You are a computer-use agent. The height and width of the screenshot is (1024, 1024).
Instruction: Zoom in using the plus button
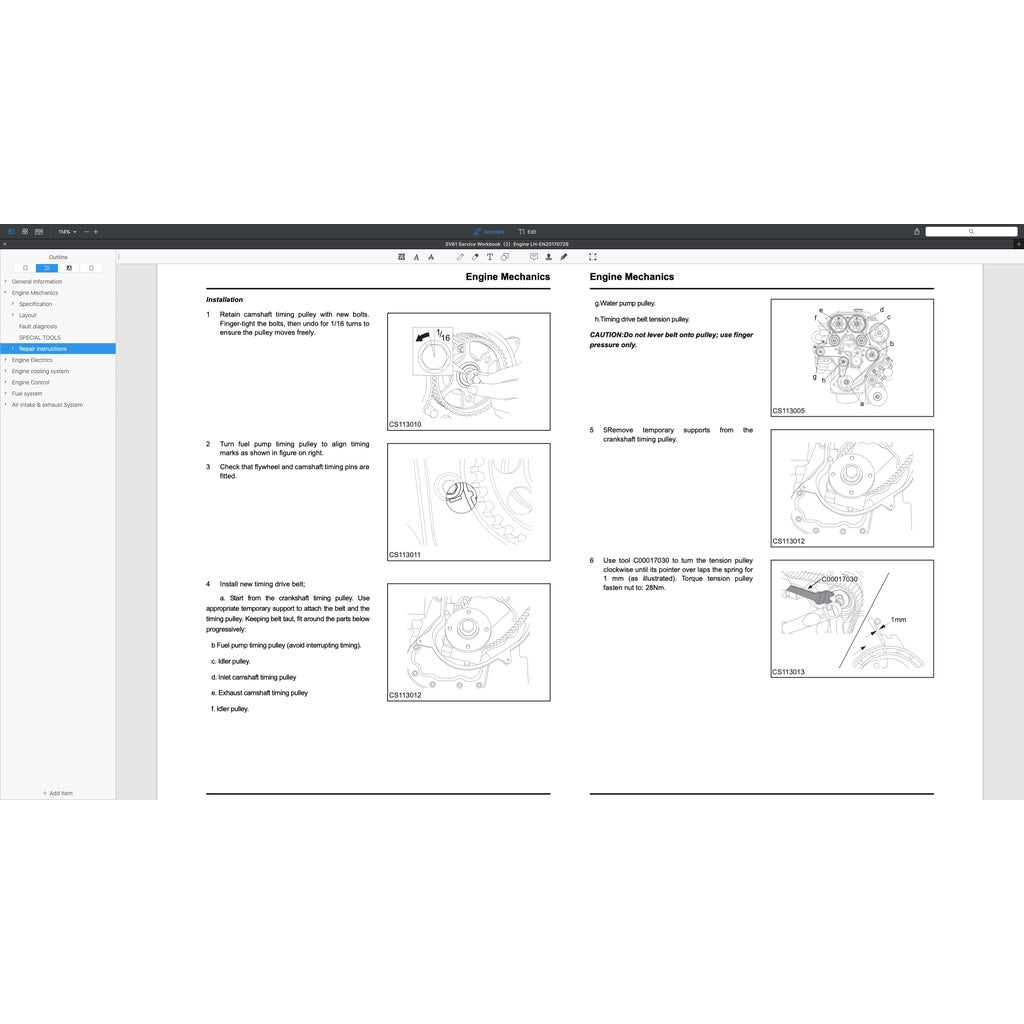(x=95, y=231)
